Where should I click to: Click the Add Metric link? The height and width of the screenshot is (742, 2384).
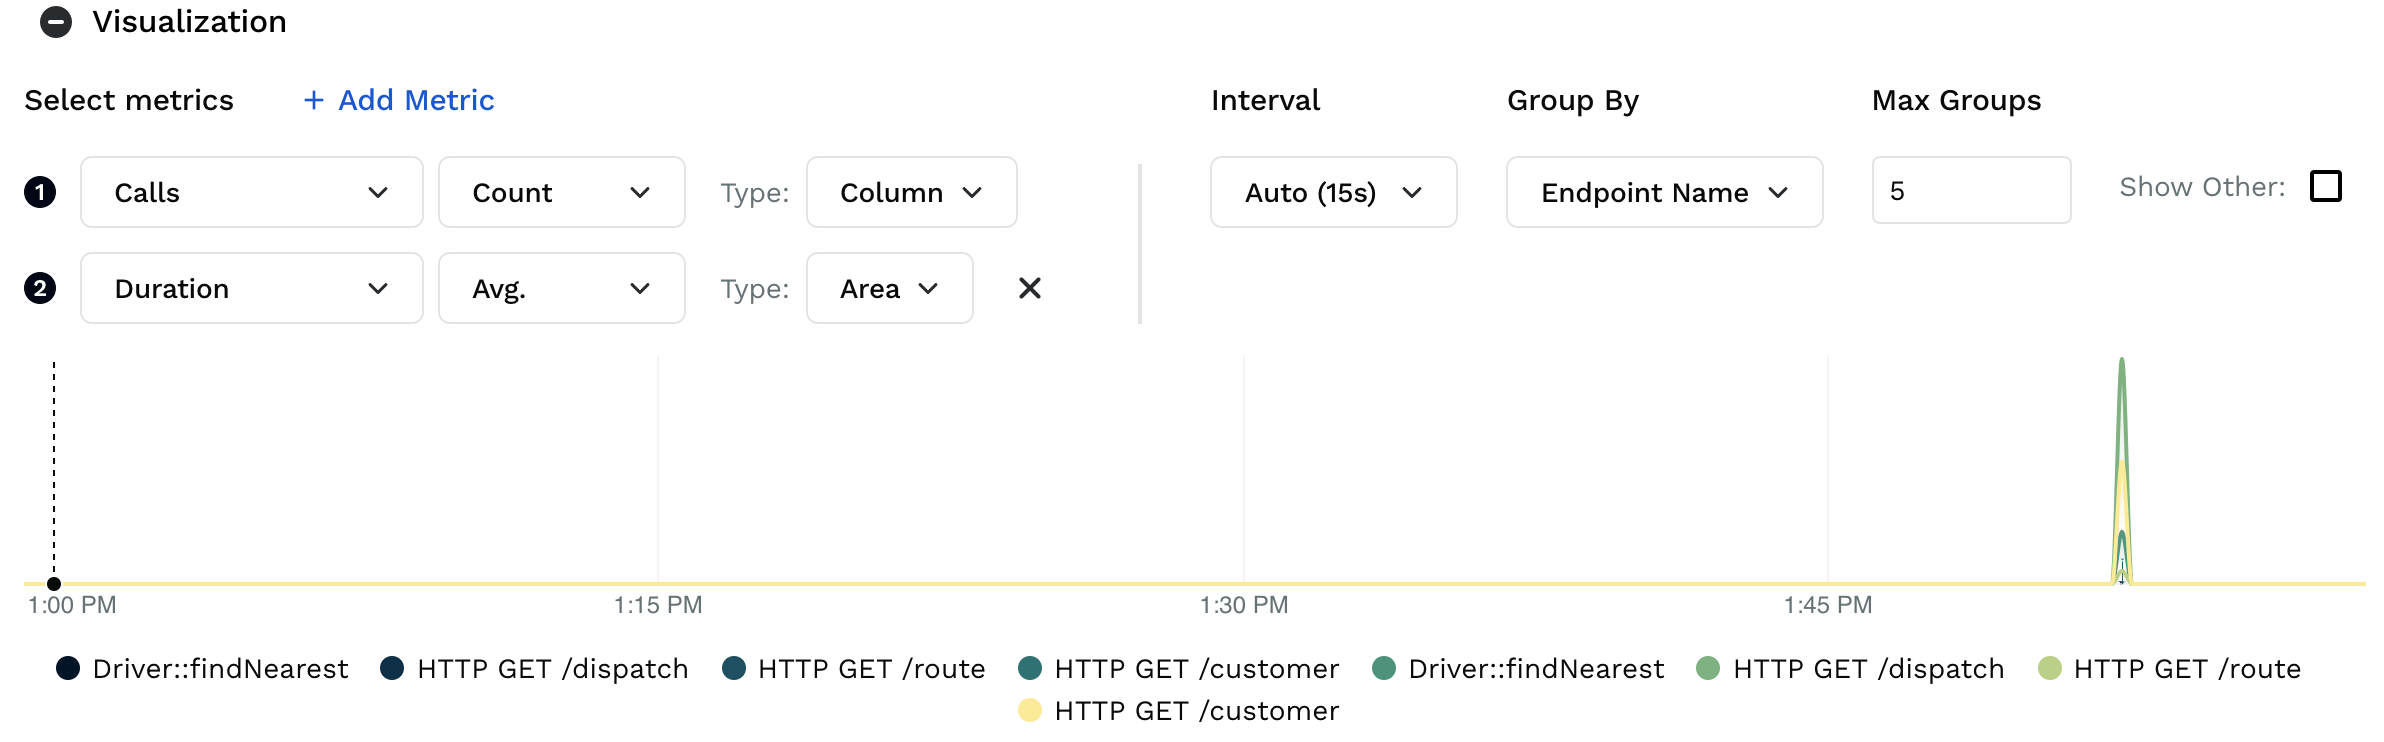coord(399,100)
